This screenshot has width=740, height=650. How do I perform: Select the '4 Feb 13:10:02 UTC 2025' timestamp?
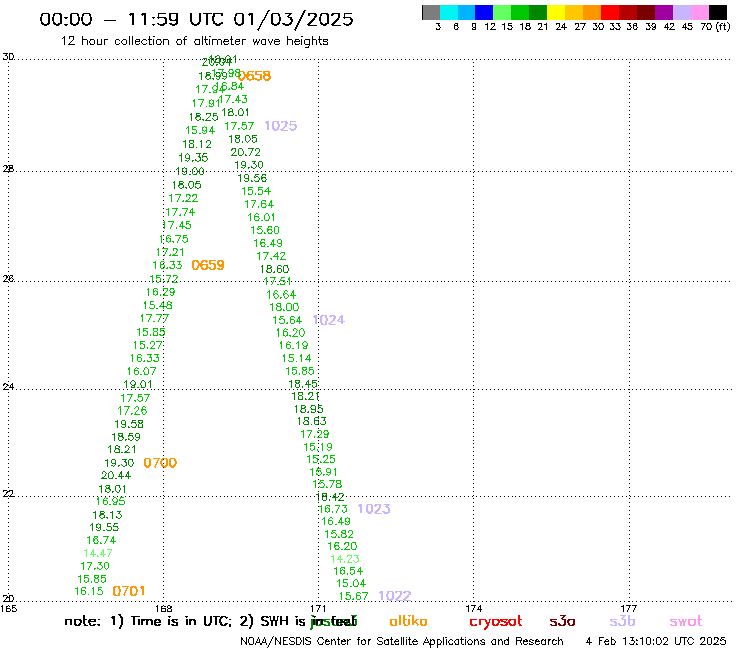656,641
